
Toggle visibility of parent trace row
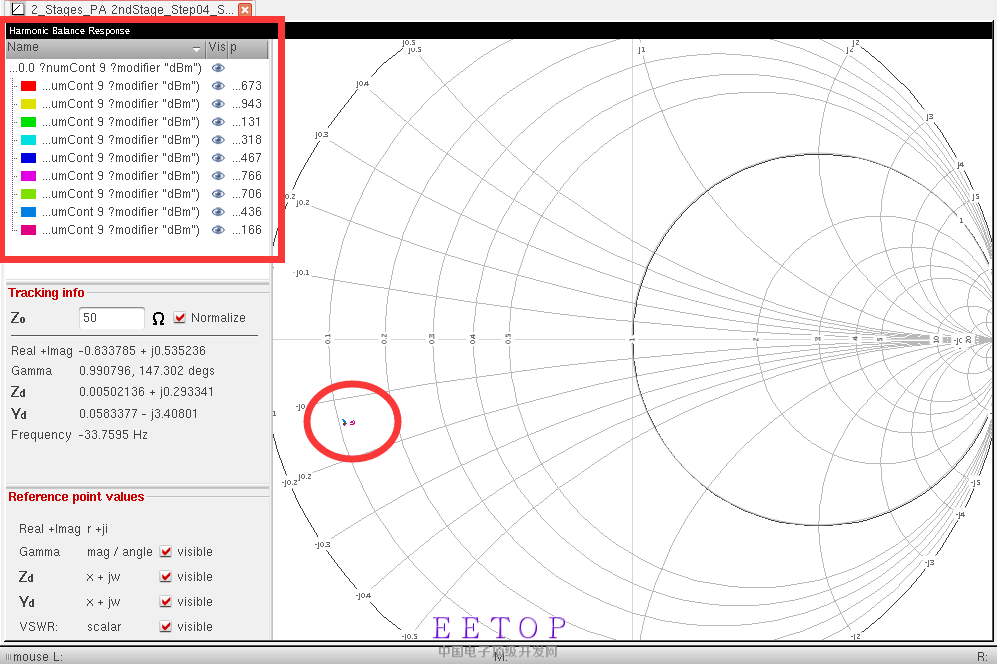[x=218, y=68]
